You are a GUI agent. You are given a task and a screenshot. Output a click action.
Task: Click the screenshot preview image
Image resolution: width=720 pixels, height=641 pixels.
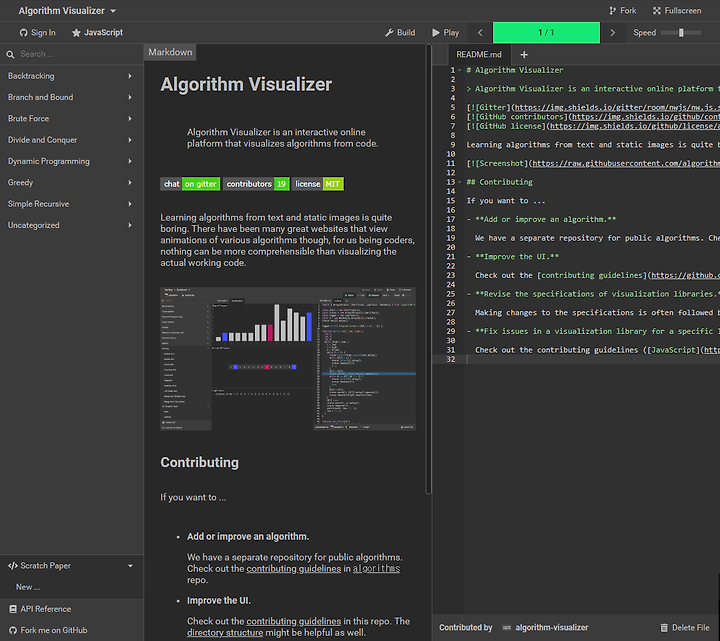[x=288, y=359]
